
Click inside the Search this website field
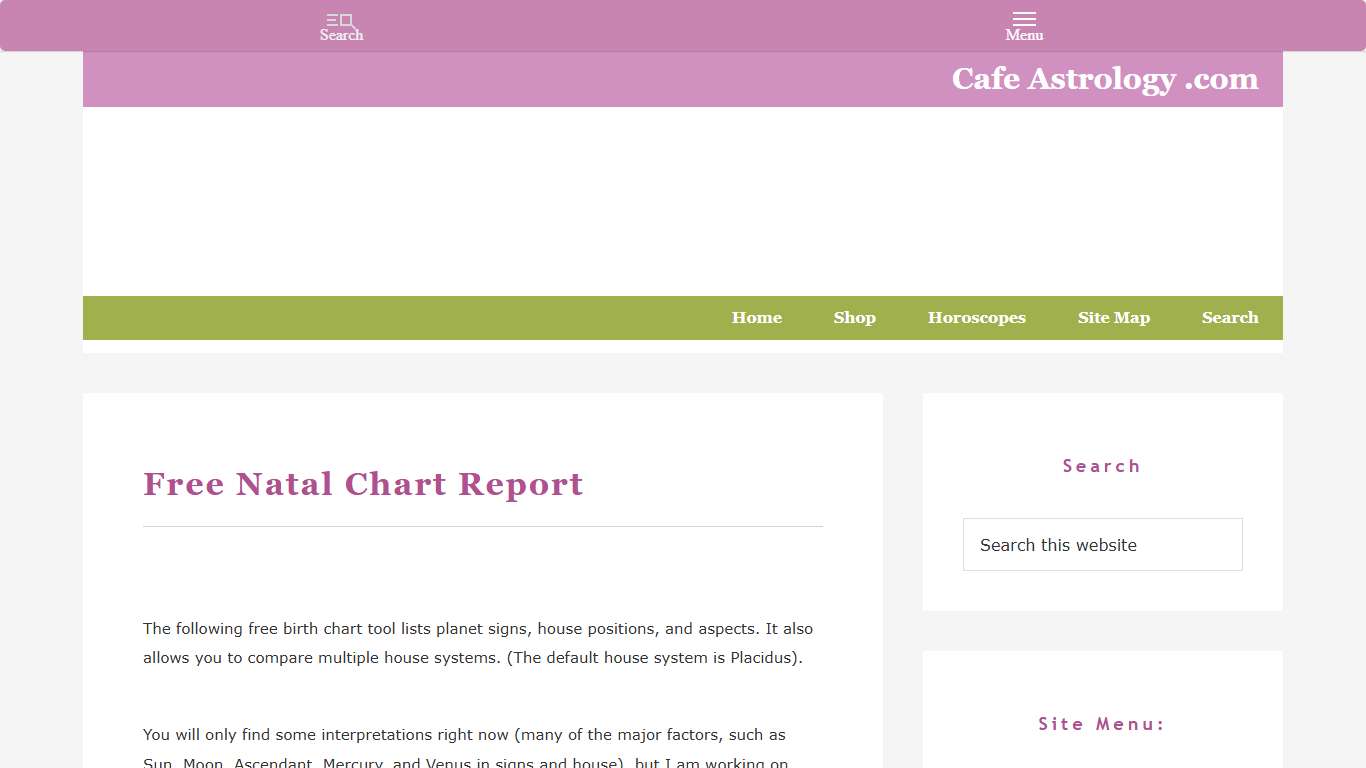click(x=1102, y=544)
